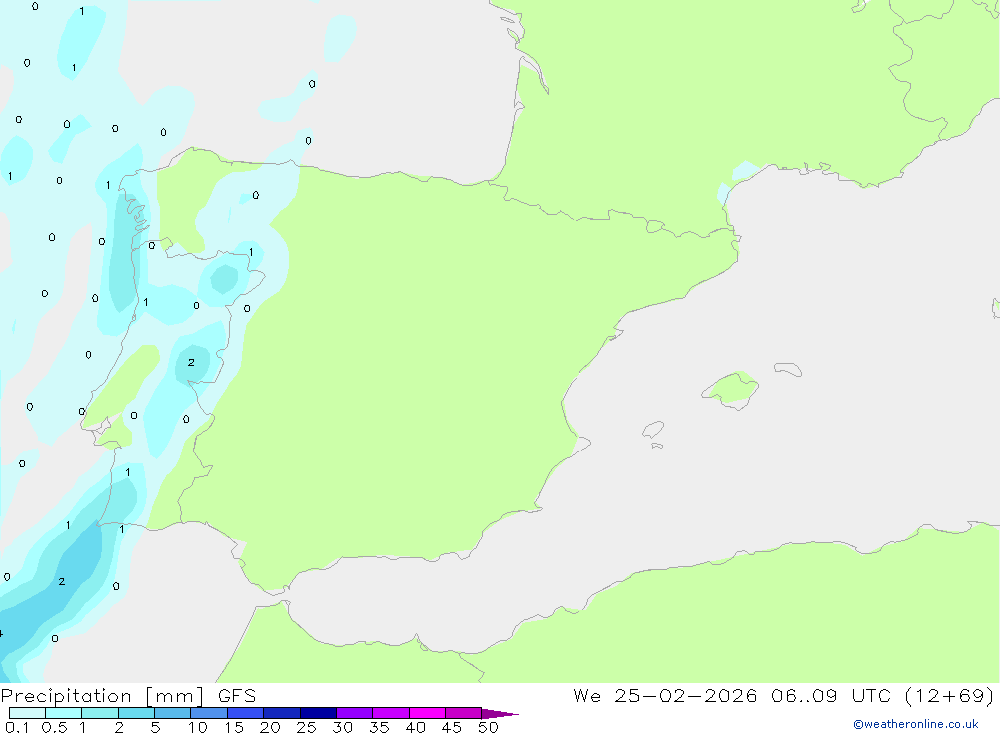1000x733 pixels.
Task: Click the 2–5 mm legend swatch
Action: pos(136,713)
